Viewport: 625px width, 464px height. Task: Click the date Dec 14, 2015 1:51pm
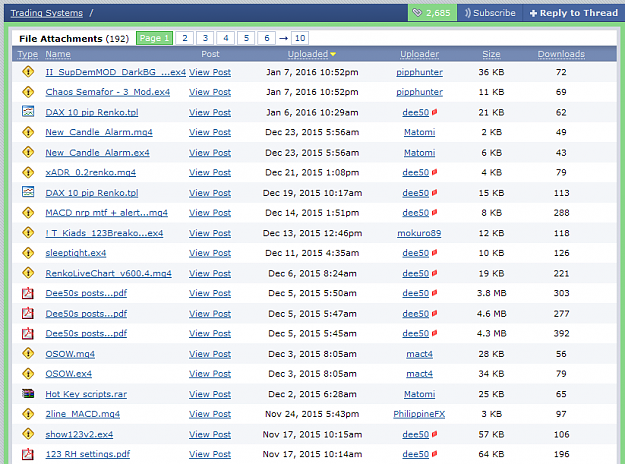312,212
